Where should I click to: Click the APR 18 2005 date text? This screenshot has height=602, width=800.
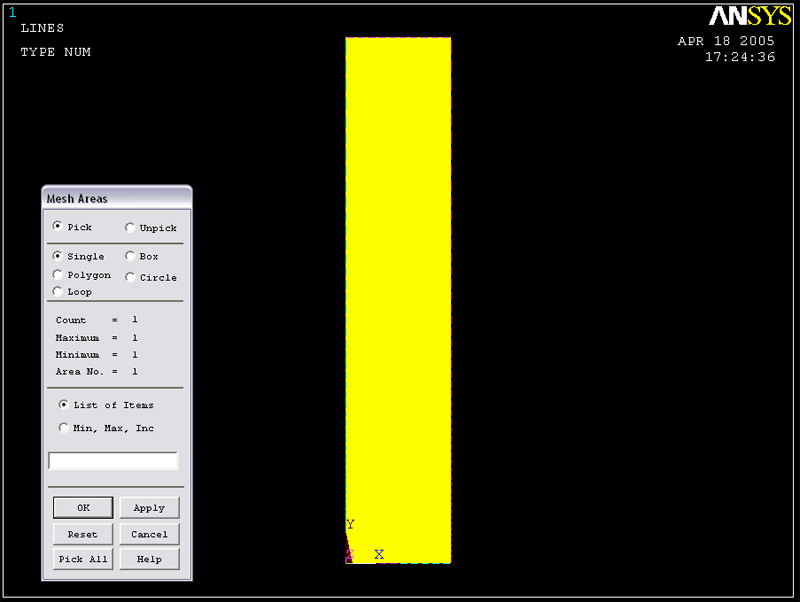pyautogui.click(x=726, y=41)
